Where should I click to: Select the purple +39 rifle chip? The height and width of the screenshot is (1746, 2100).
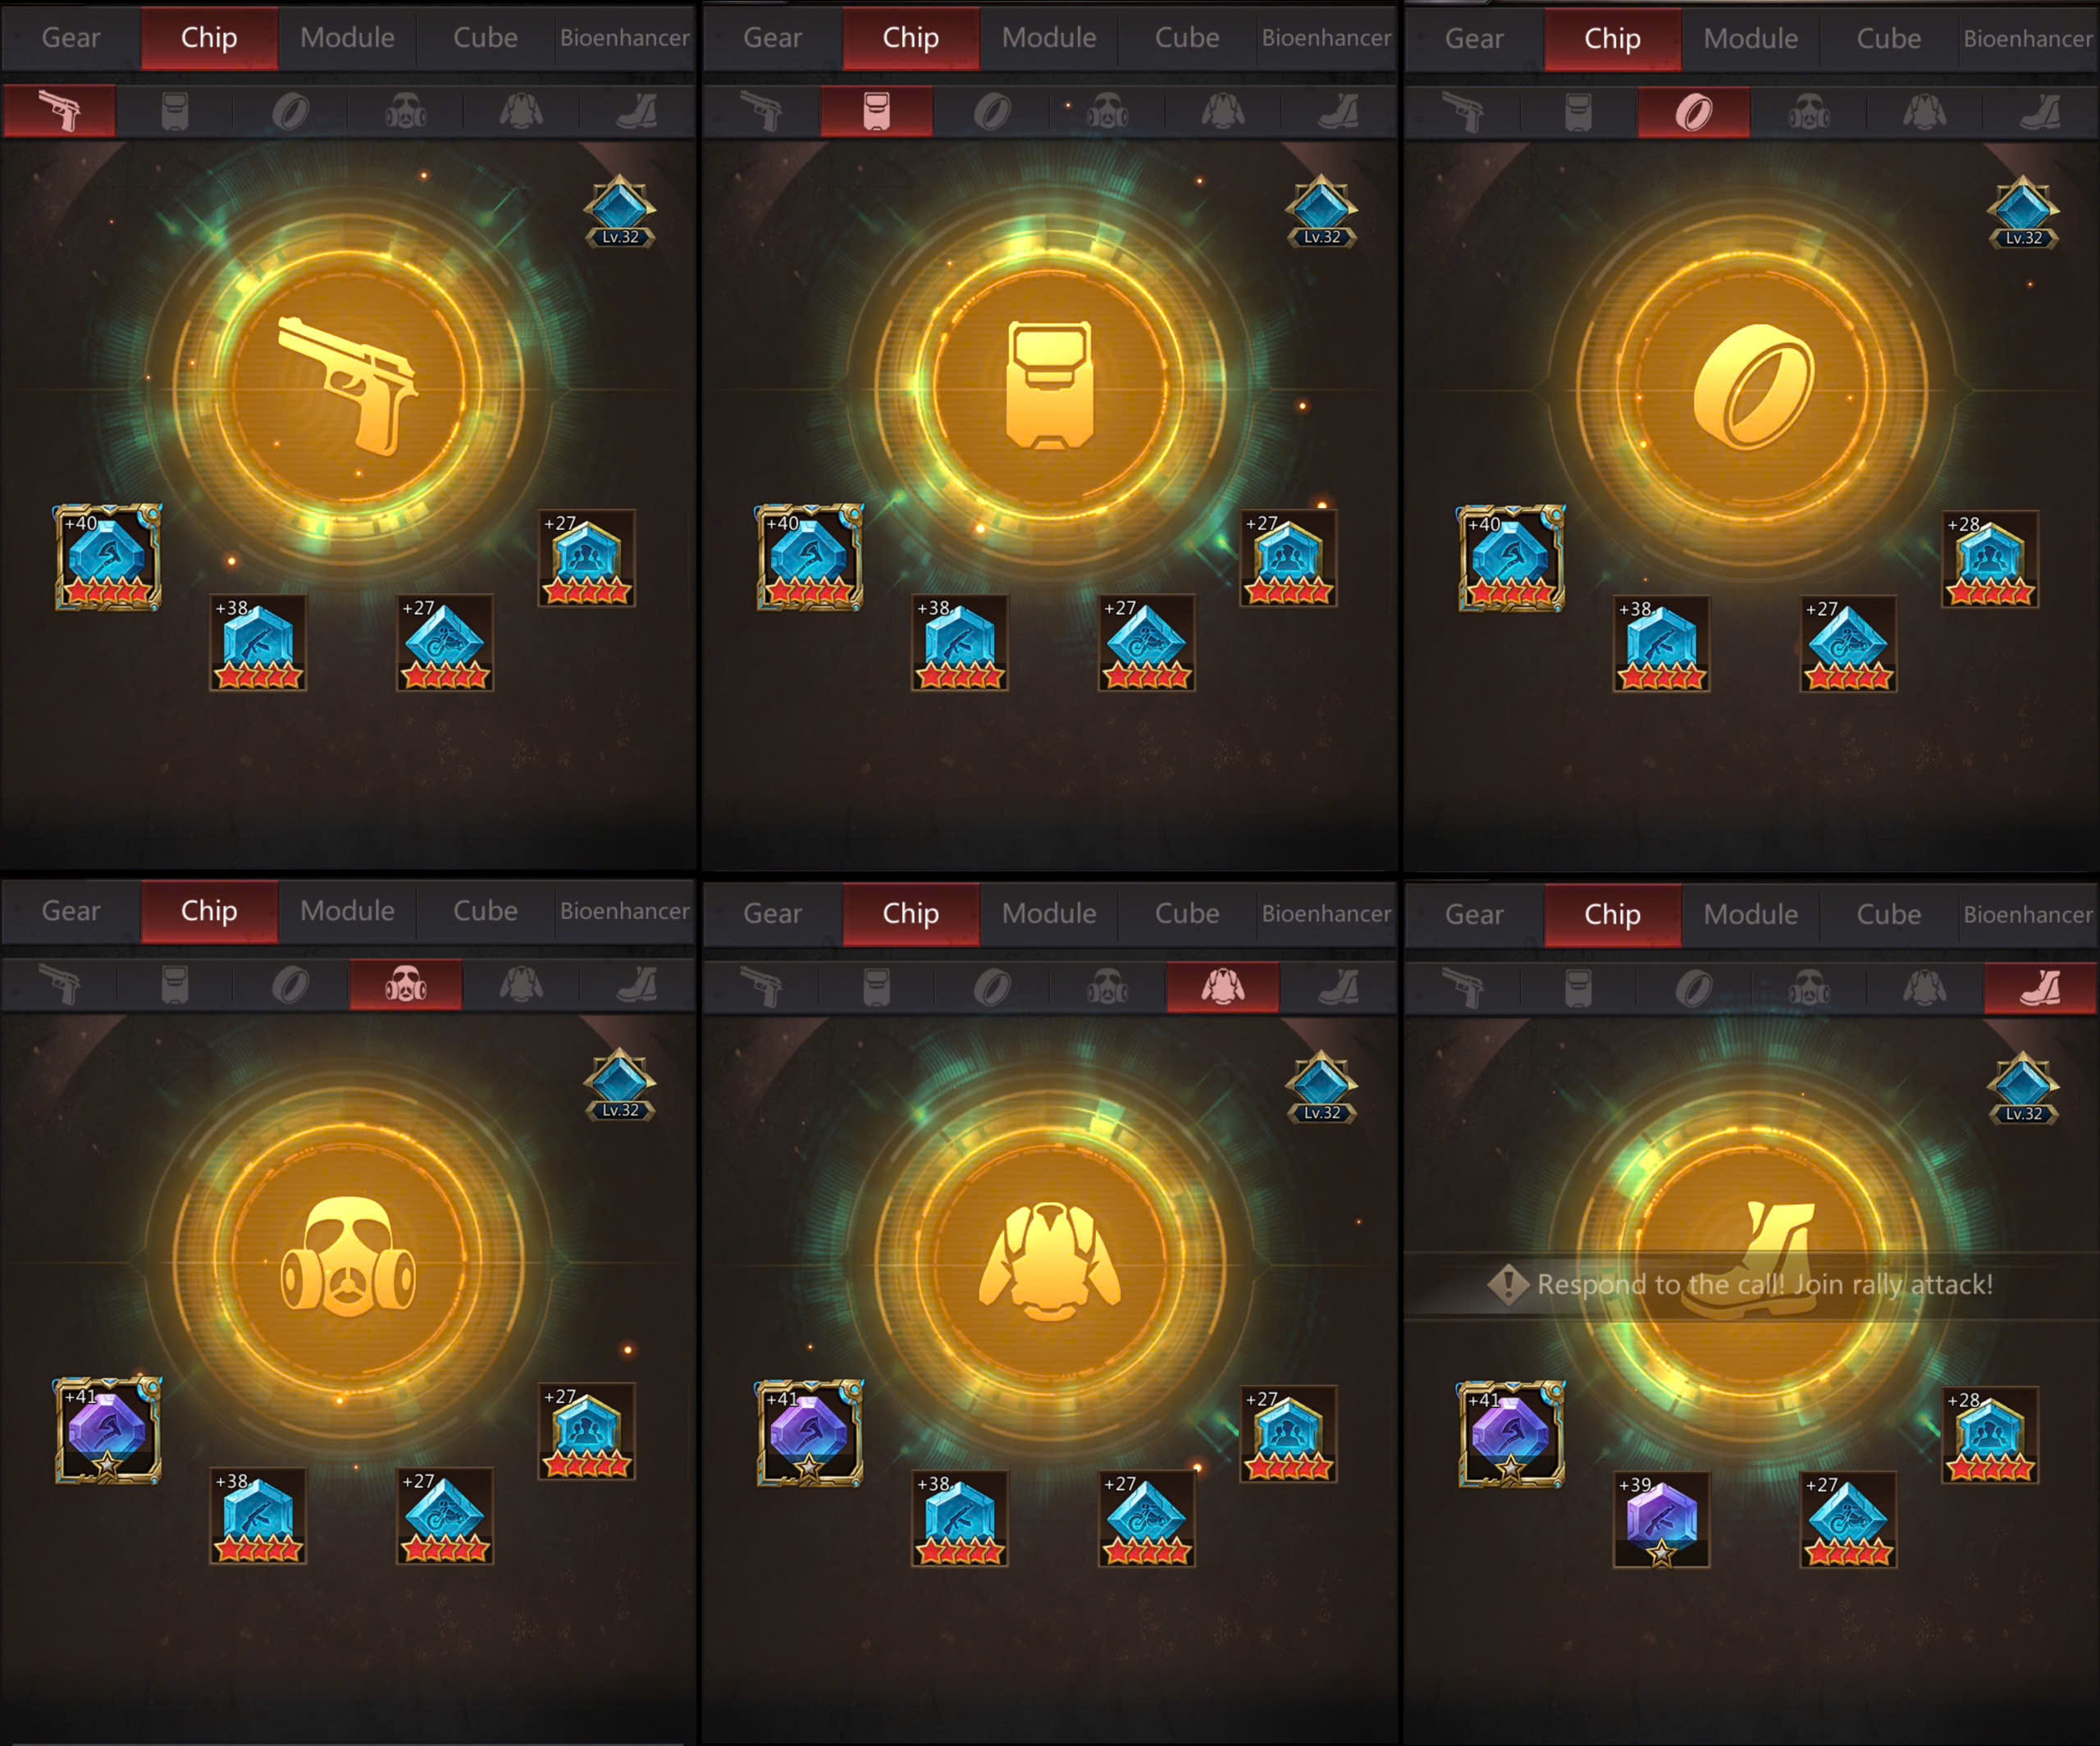click(x=1661, y=1519)
